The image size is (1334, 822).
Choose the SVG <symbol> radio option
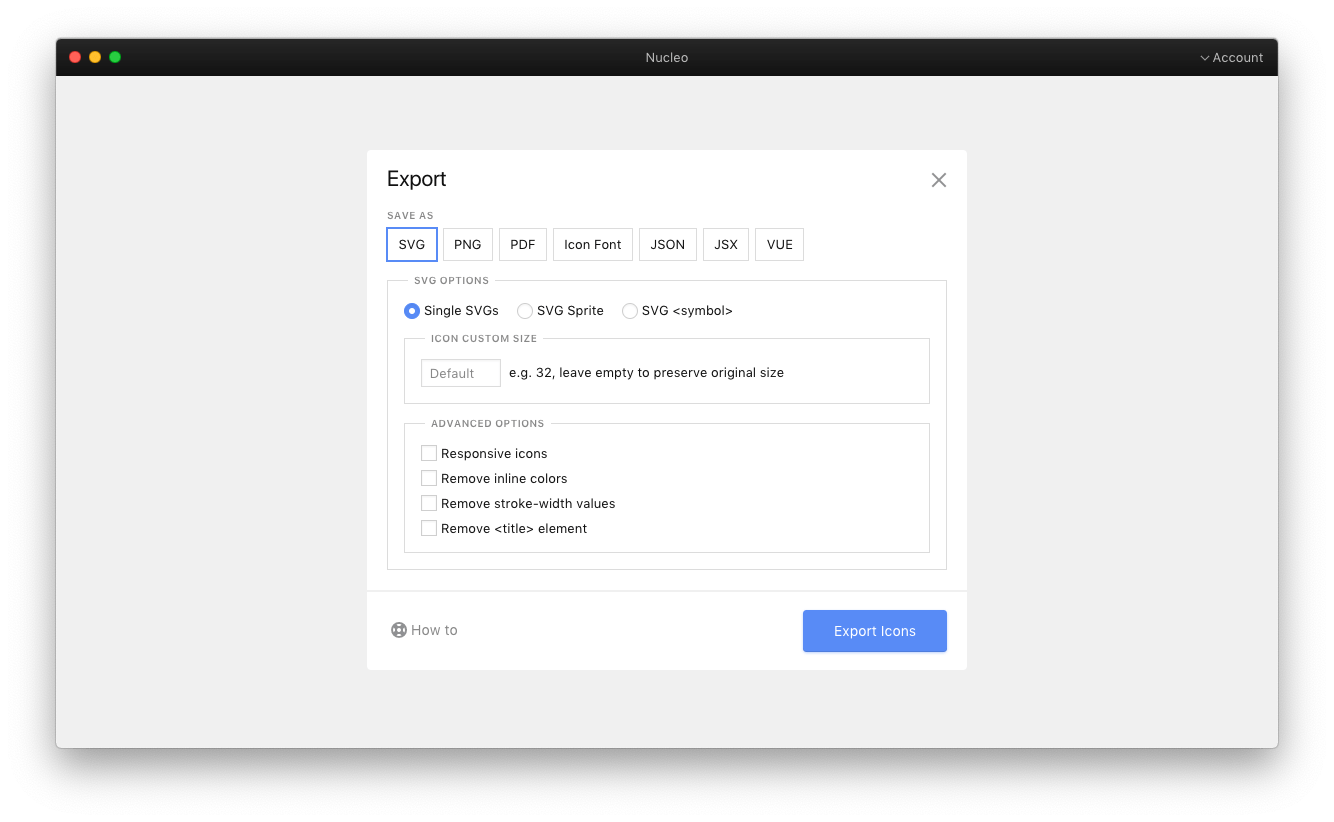pos(630,311)
